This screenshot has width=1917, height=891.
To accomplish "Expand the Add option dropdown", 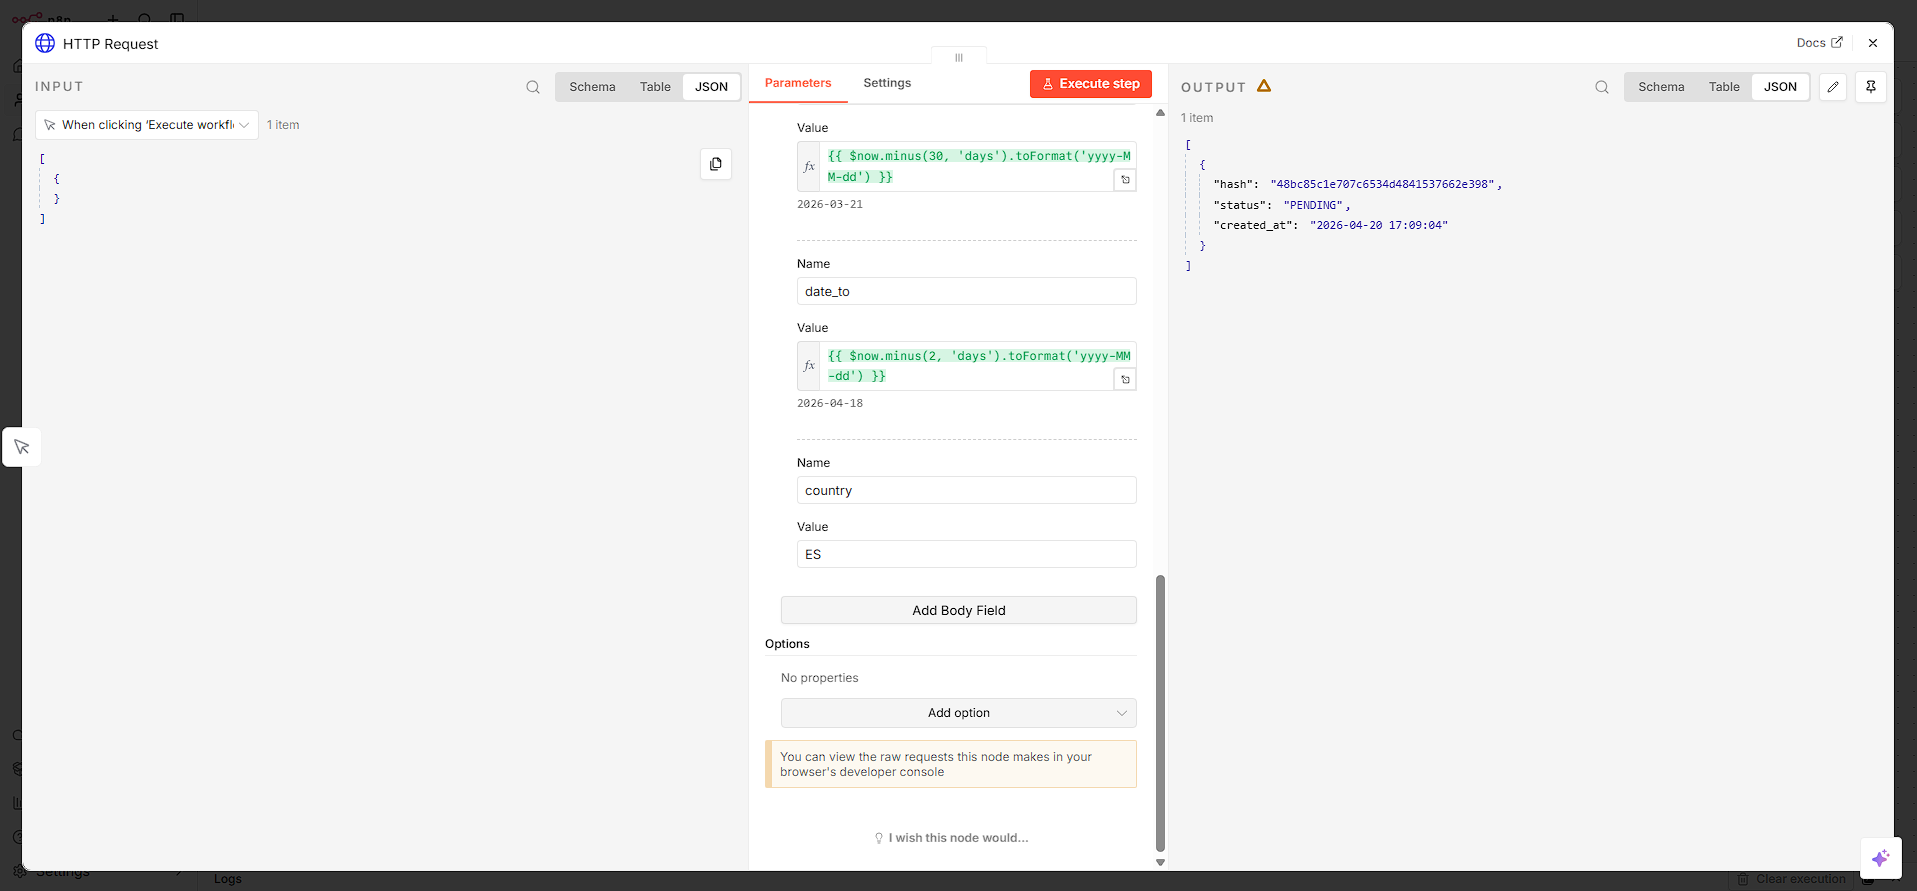I will click(x=959, y=713).
